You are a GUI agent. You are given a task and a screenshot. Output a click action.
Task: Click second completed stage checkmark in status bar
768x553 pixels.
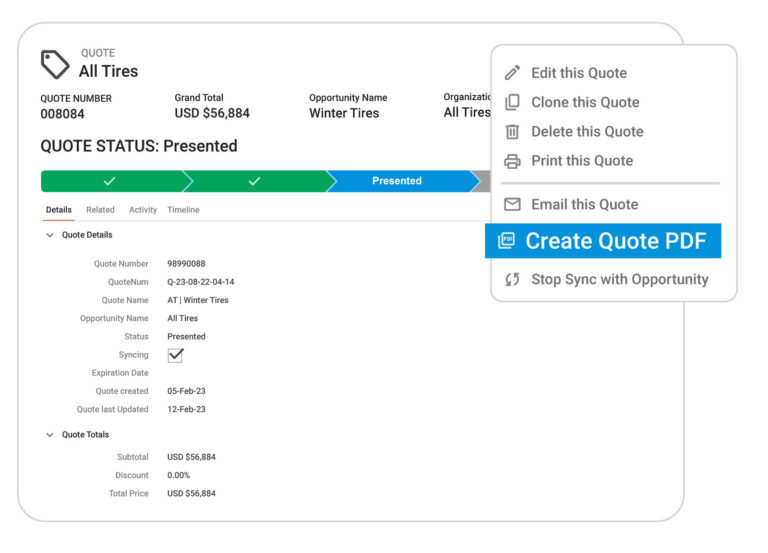(x=255, y=181)
